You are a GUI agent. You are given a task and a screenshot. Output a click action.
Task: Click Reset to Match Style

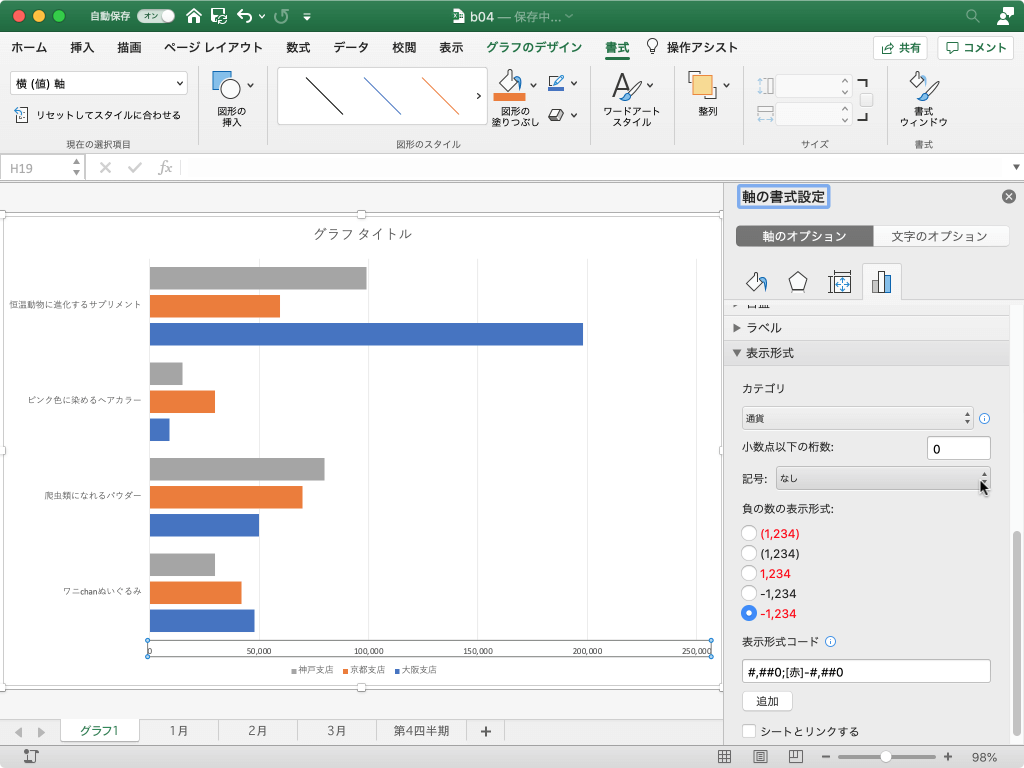click(x=97, y=115)
